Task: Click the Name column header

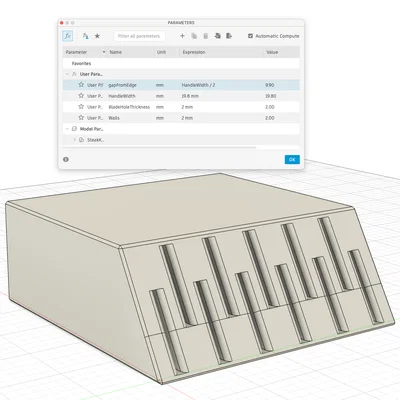Action: coord(116,52)
